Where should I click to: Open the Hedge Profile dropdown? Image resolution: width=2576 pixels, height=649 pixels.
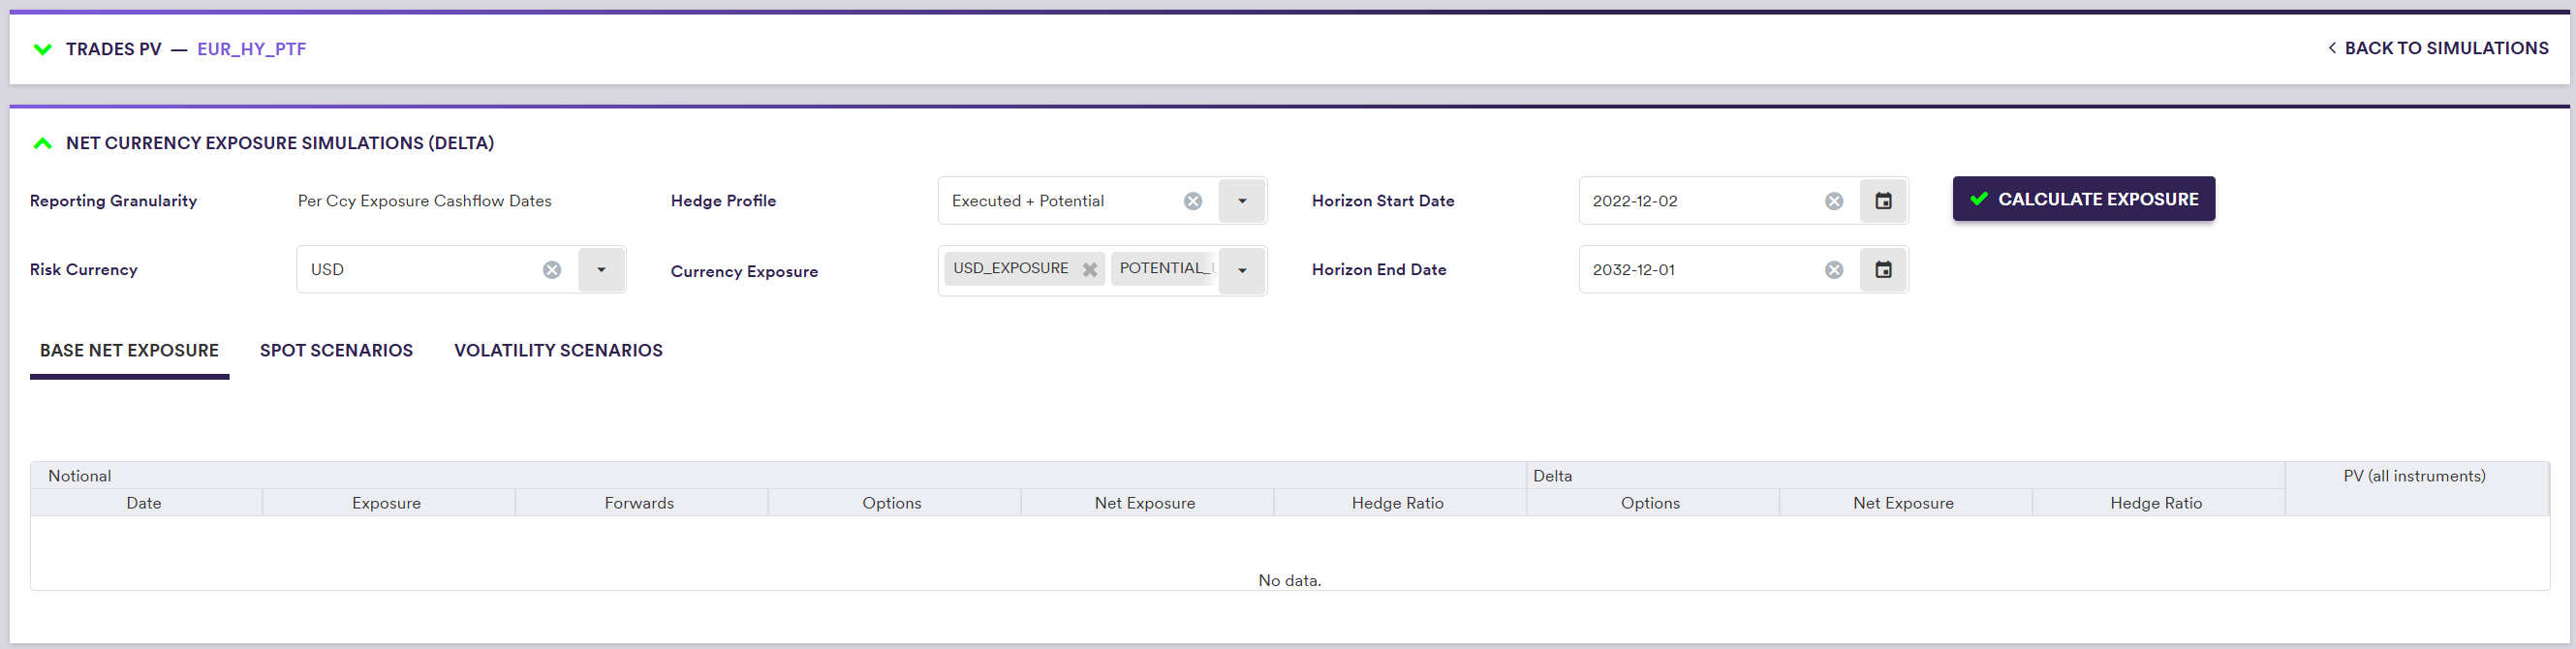[x=1241, y=201]
